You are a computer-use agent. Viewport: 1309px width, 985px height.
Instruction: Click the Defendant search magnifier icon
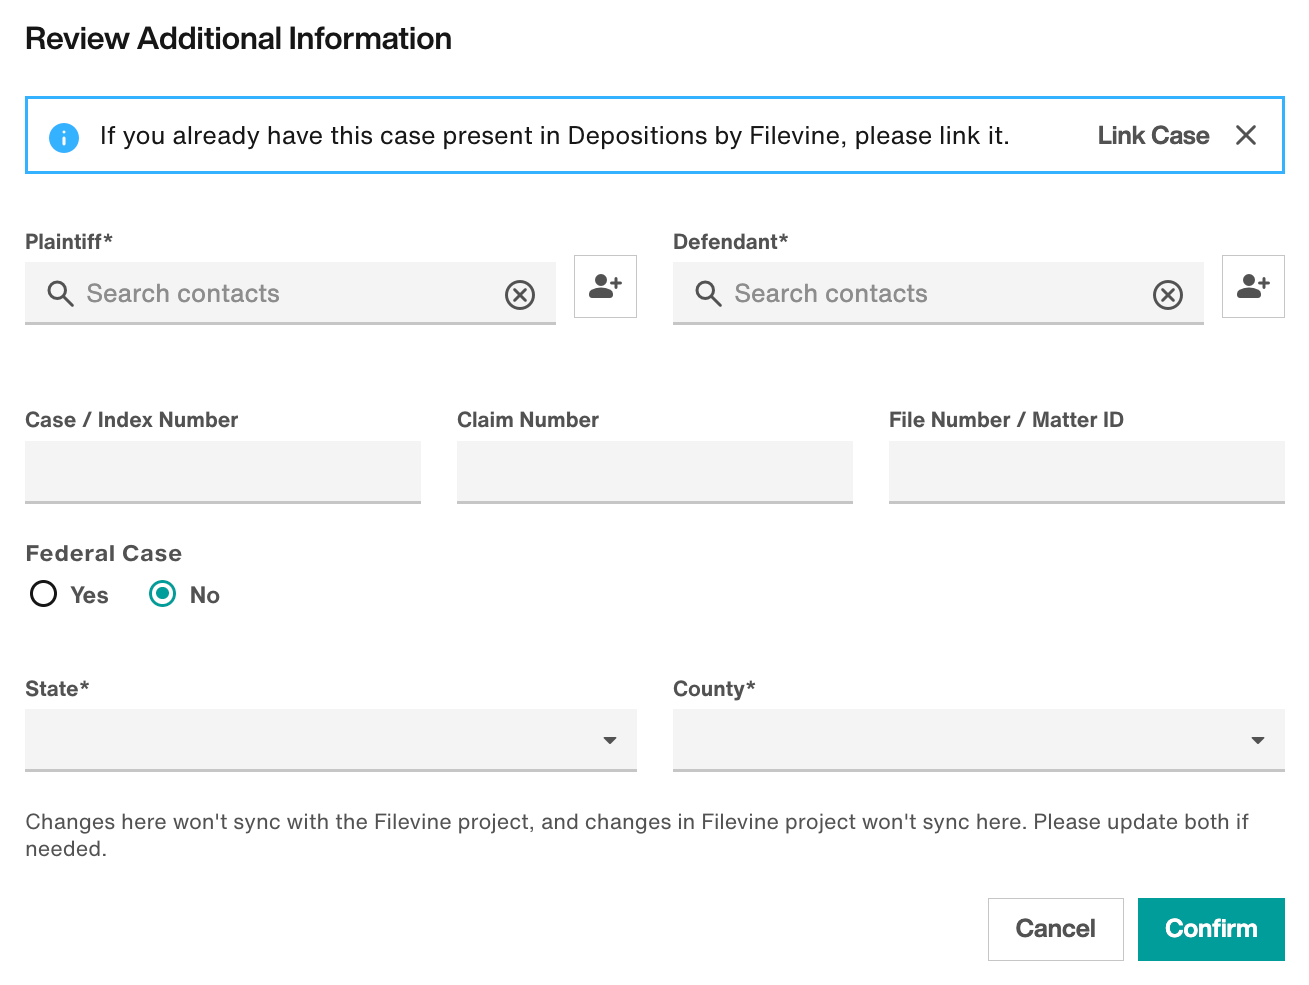pos(708,293)
